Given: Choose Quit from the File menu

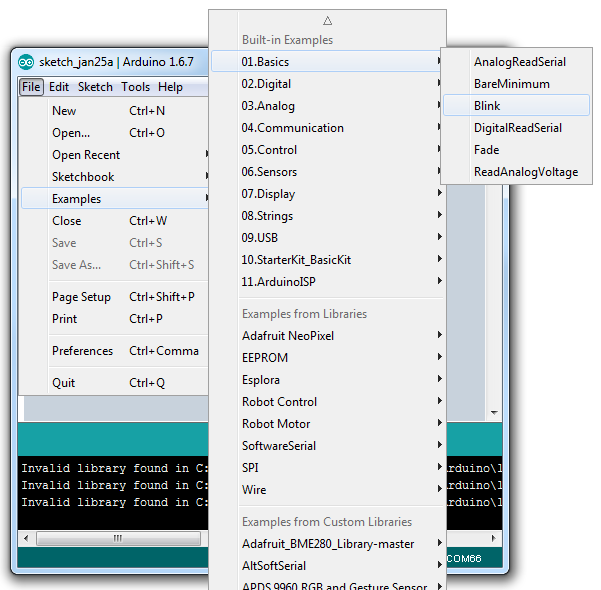Looking at the screenshot, I should 115,383.
